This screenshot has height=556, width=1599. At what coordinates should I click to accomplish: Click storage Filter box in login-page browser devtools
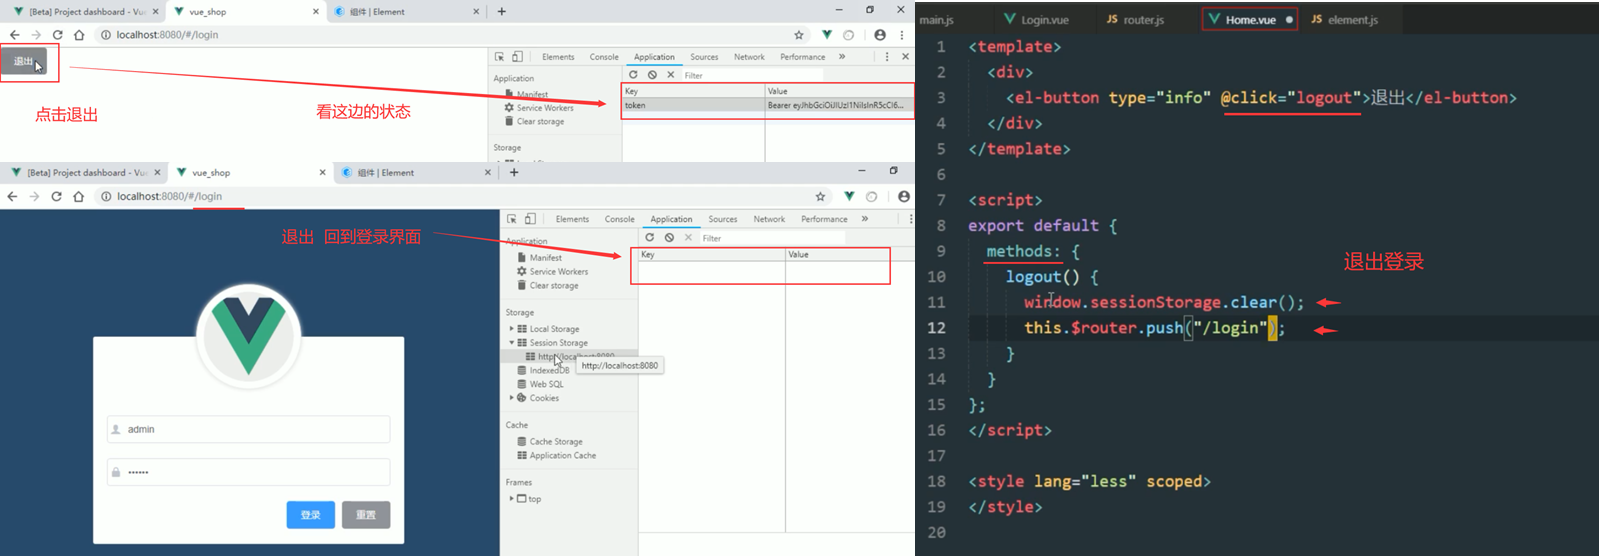(x=772, y=238)
